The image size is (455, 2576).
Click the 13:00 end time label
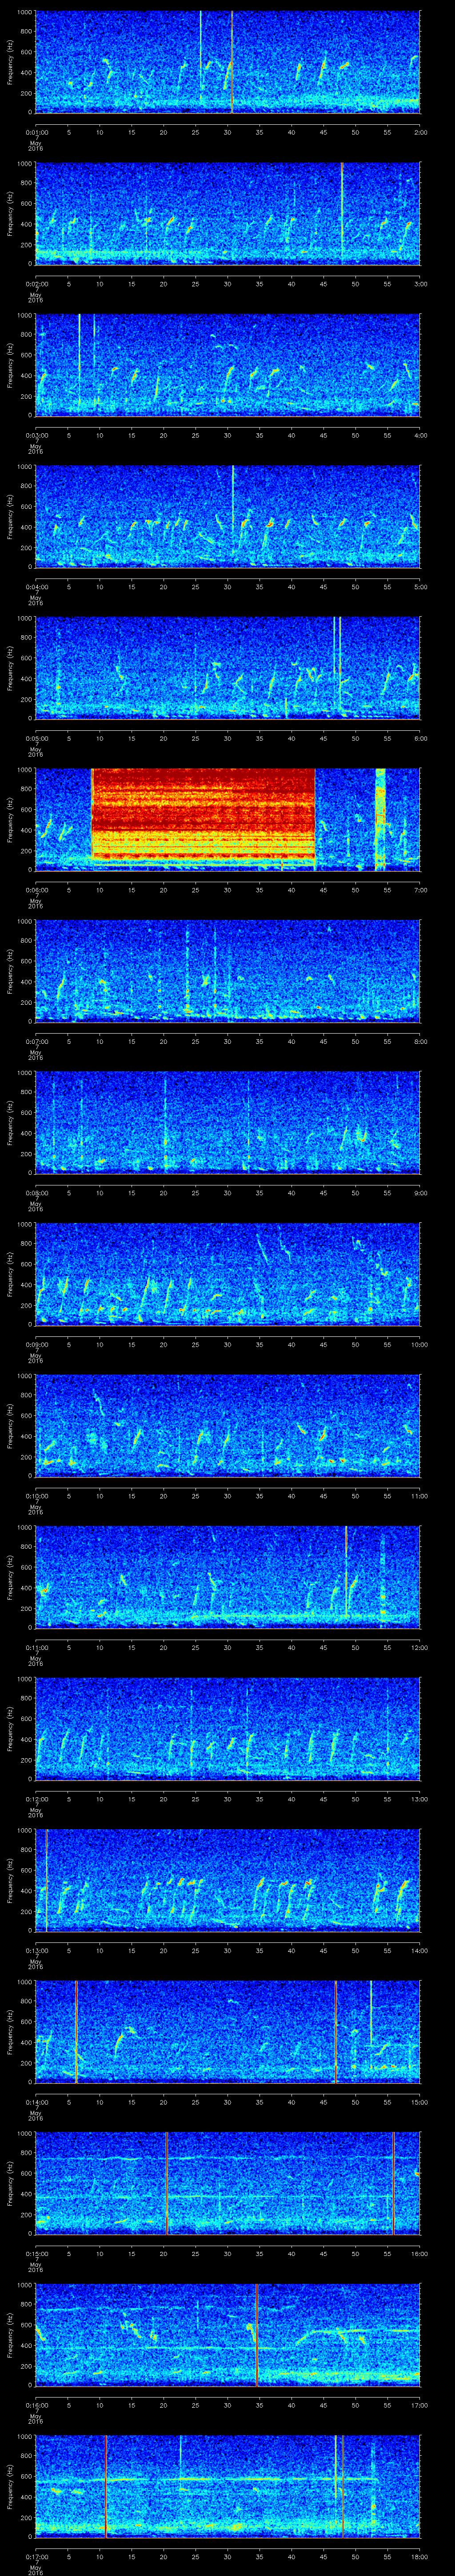point(419,1798)
